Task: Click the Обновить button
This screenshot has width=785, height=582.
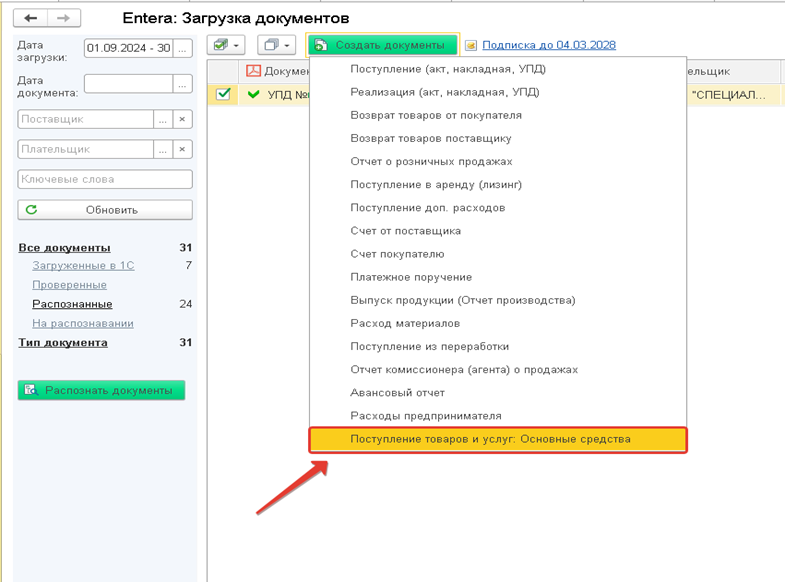Action: [105, 210]
